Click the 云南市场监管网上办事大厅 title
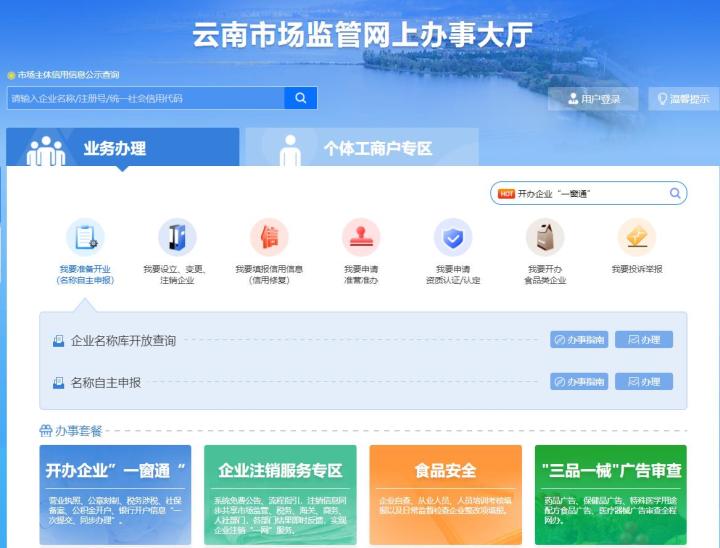Screen dimensions: 720x548 point(362,34)
